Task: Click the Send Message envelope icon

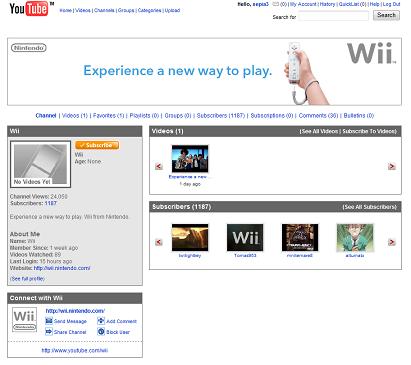Action: [49, 321]
